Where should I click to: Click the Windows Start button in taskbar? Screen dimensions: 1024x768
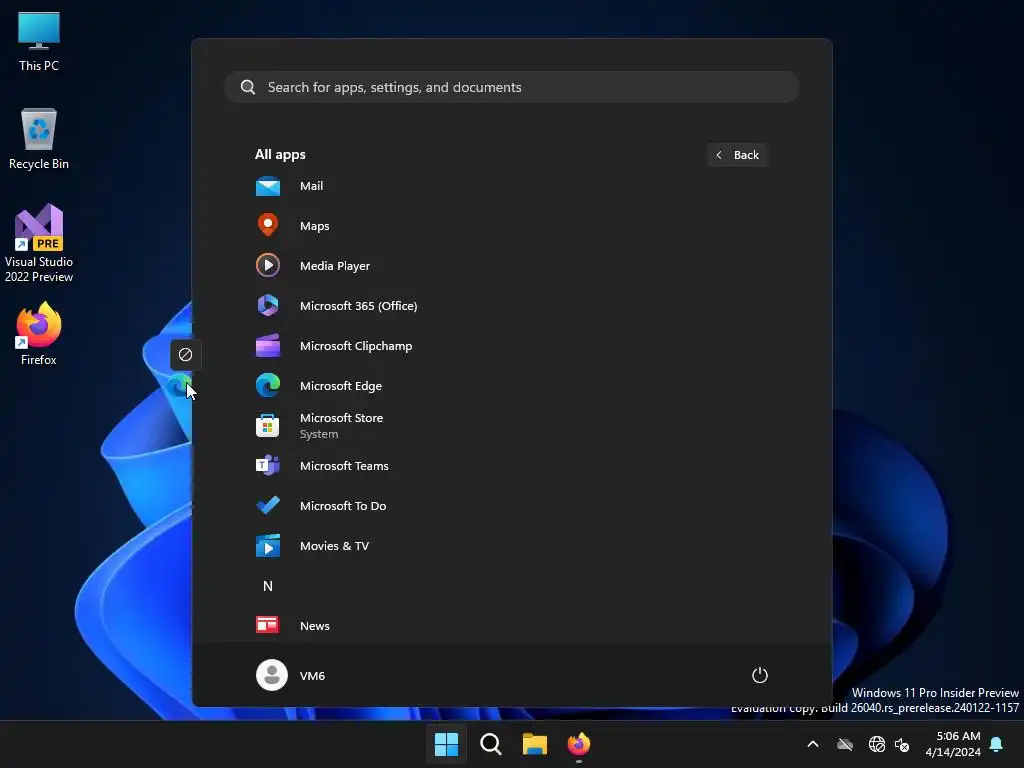tap(447, 744)
